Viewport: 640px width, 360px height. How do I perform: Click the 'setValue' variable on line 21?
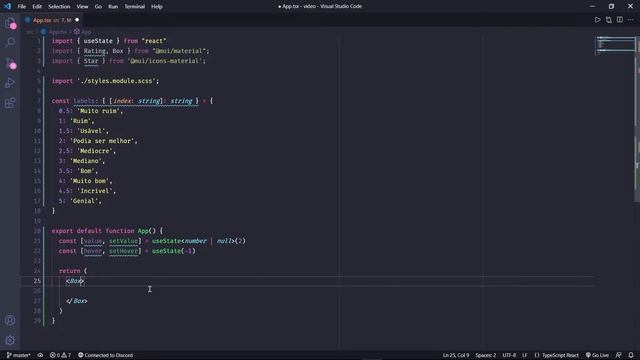coord(123,241)
